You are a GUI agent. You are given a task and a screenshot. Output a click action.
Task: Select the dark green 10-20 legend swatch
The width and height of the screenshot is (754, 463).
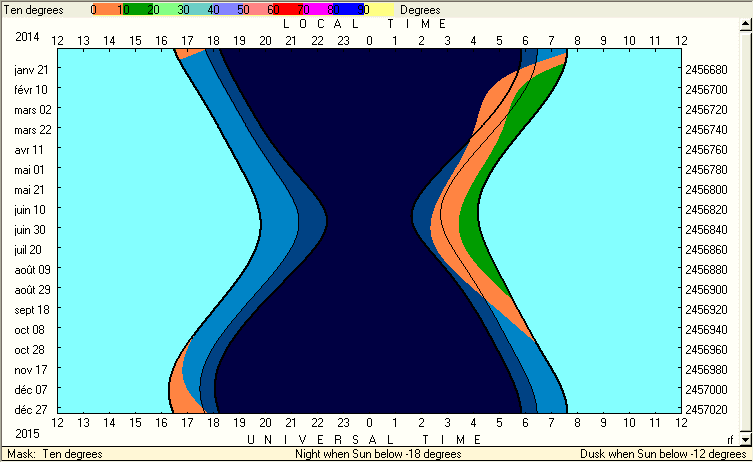click(138, 10)
